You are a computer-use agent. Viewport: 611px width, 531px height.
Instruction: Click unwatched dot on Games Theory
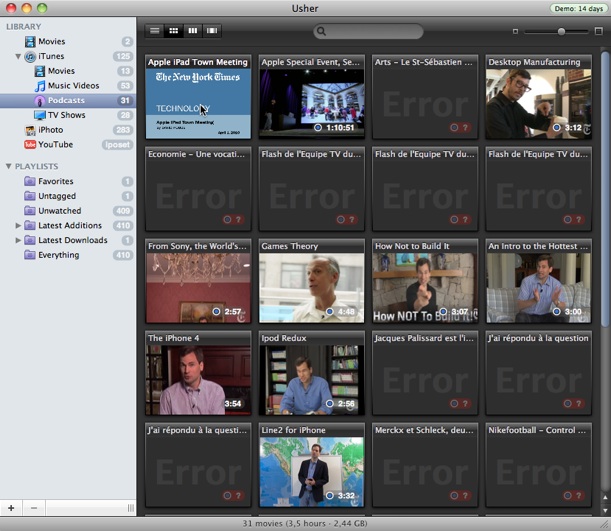[330, 311]
